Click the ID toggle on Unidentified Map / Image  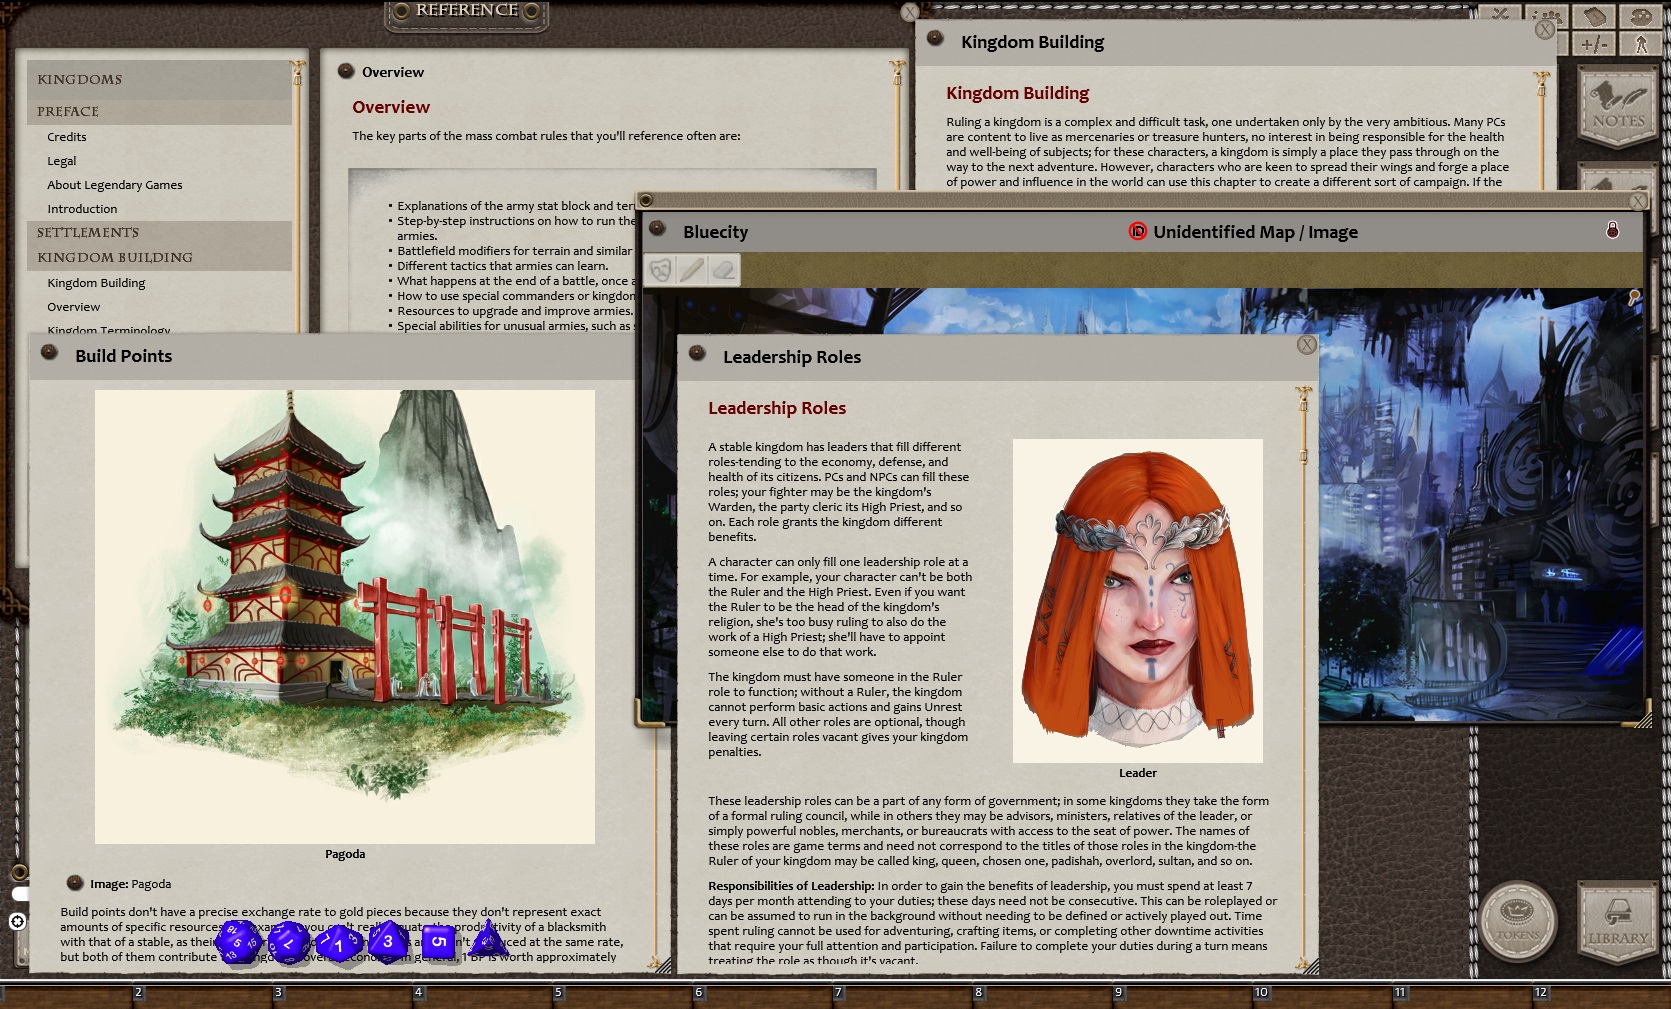pyautogui.click(x=1139, y=231)
